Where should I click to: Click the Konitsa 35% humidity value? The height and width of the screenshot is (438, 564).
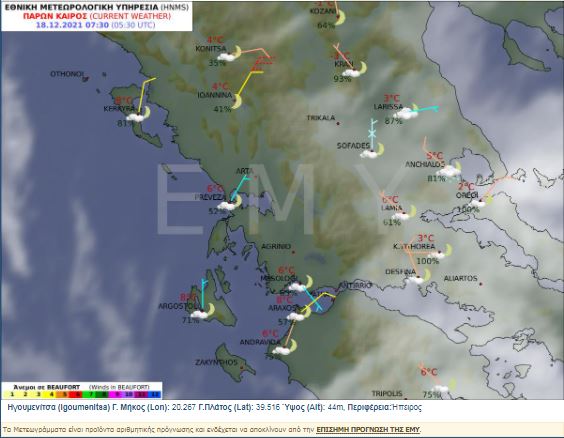tap(217, 63)
